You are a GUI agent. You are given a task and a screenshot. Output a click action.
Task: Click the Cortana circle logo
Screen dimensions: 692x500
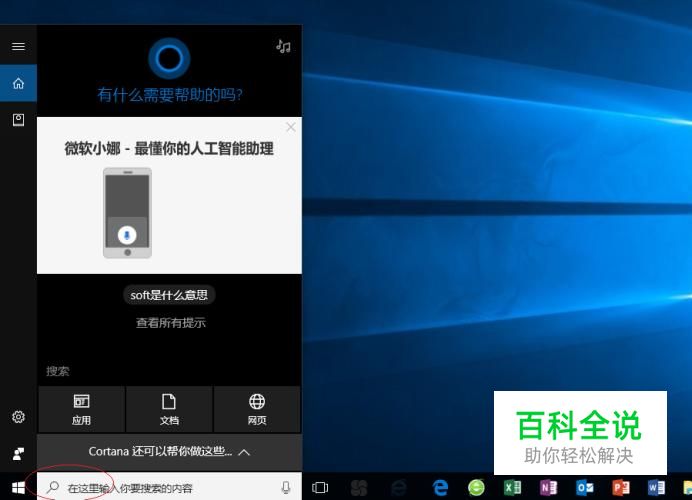pos(169,59)
